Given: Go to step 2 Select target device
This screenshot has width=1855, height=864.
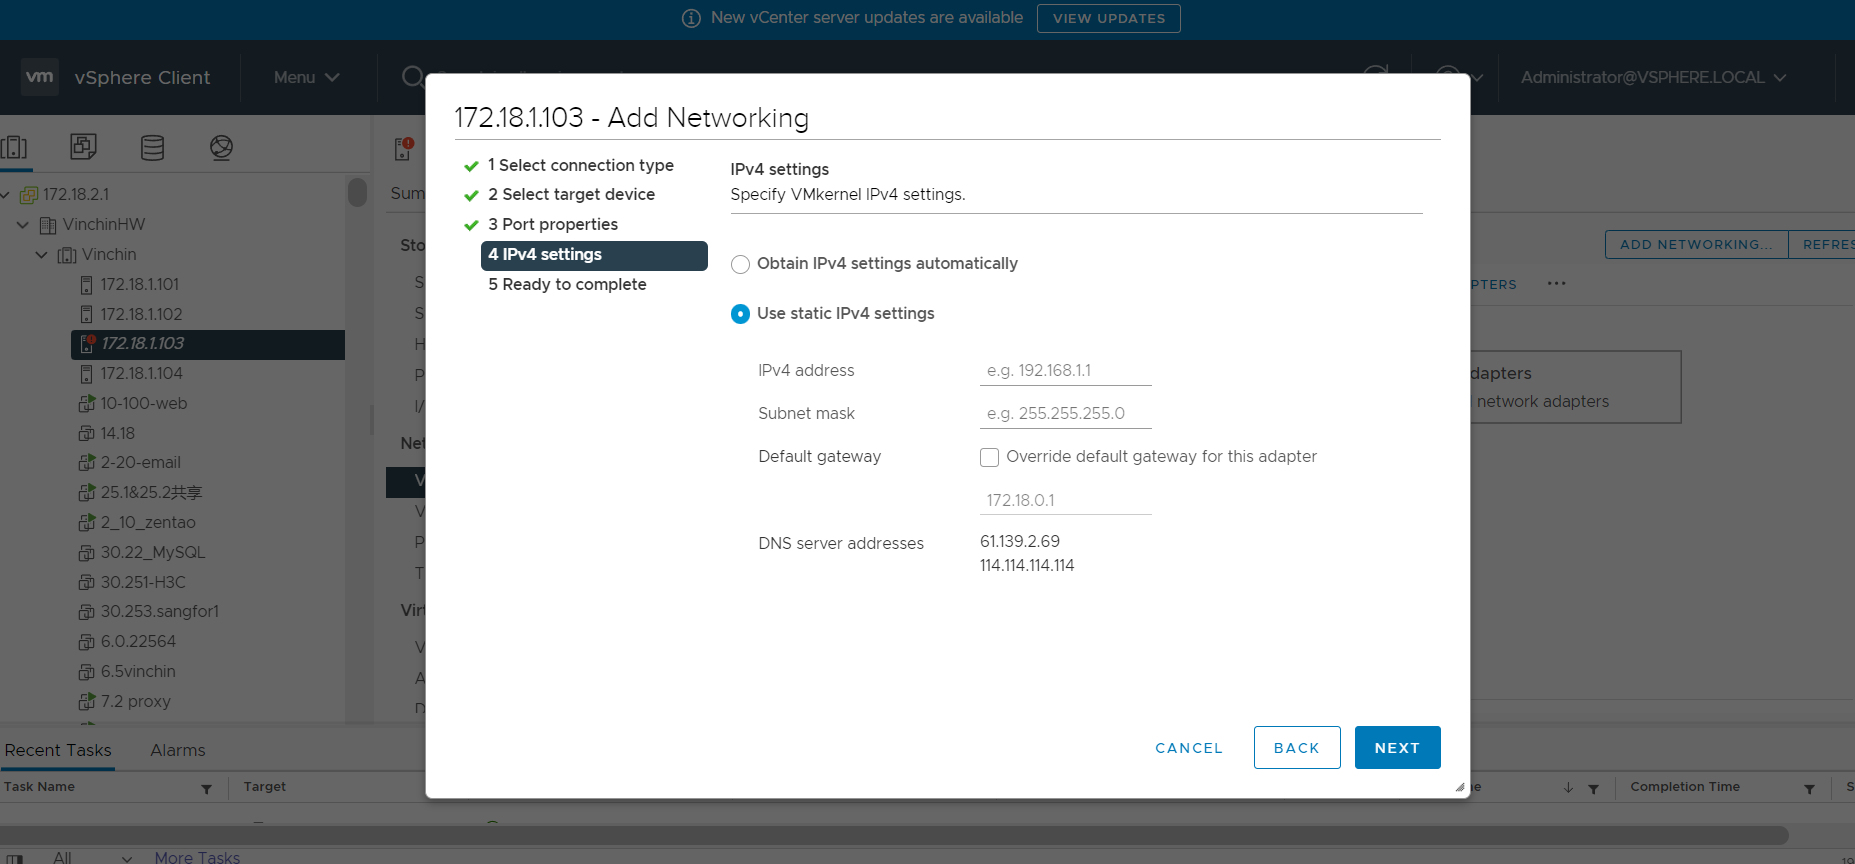Looking at the screenshot, I should pos(571,194).
